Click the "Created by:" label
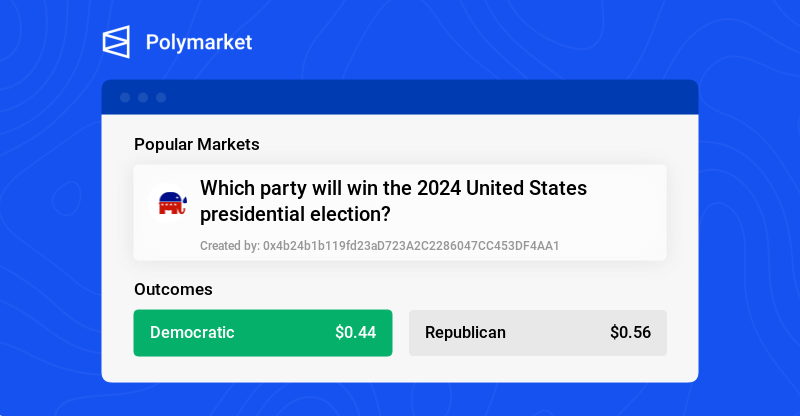Image resolution: width=800 pixels, height=420 pixels. tap(229, 245)
